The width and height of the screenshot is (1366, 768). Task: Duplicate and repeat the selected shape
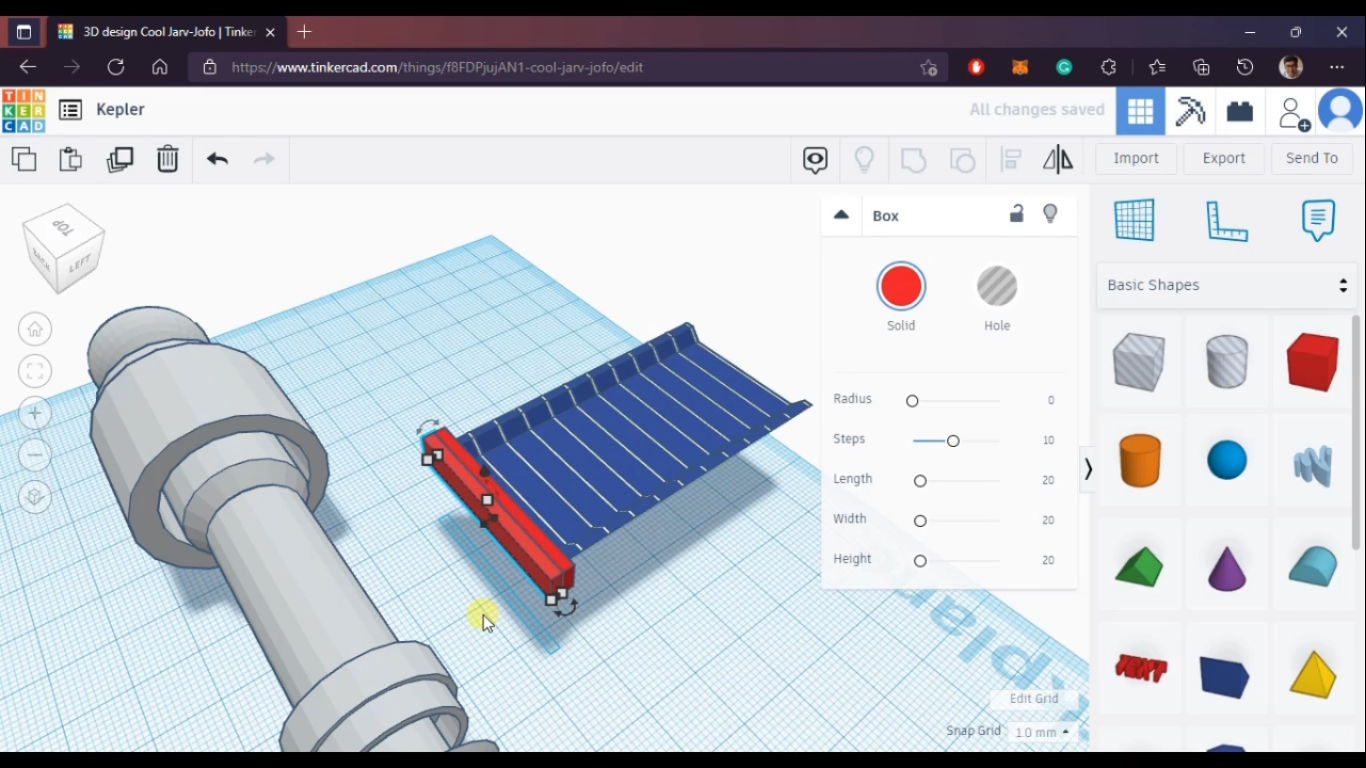coord(120,159)
